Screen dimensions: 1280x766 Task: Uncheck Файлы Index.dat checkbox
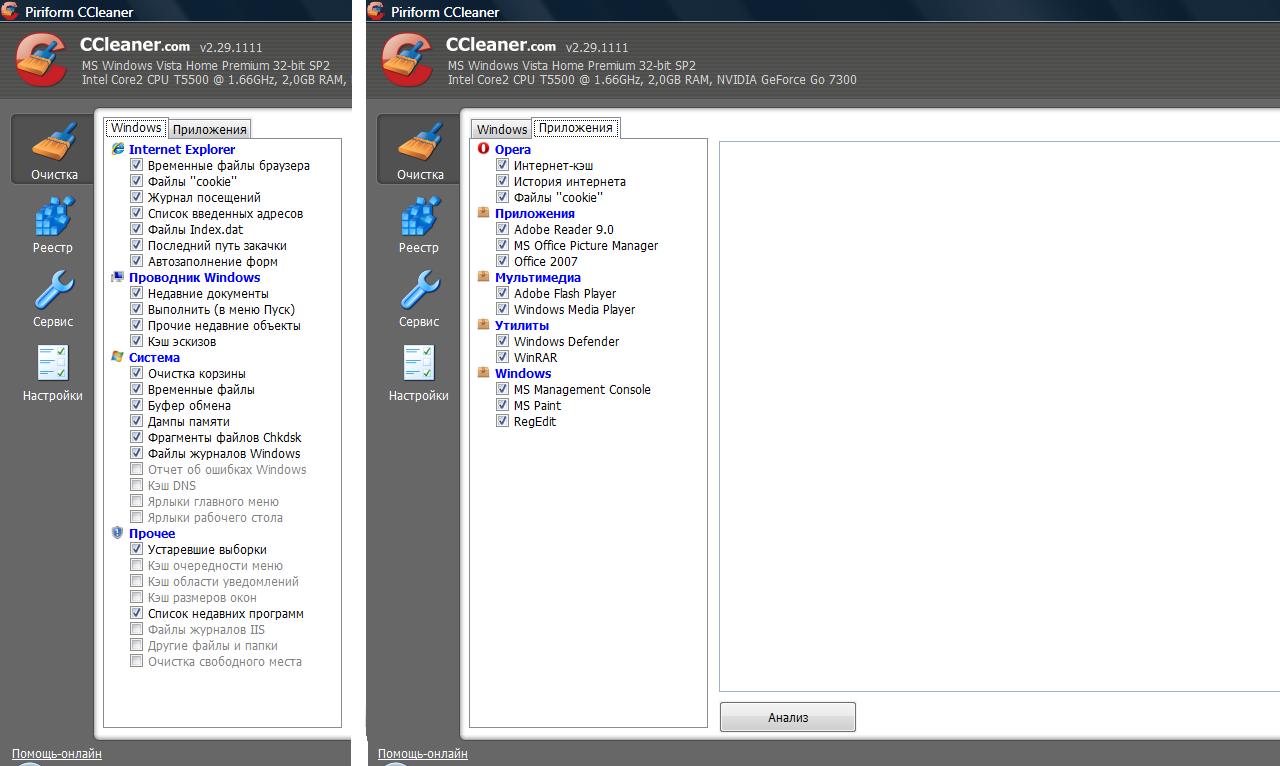[x=137, y=229]
